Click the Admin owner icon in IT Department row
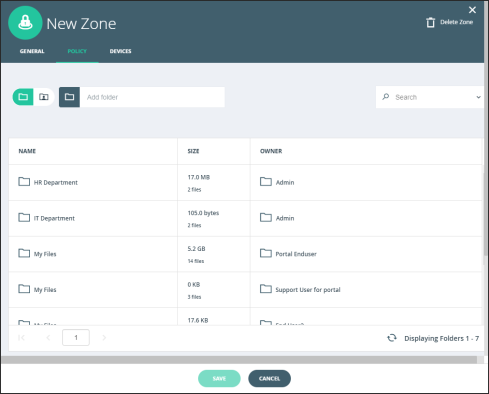The width and height of the screenshot is (489, 394). tap(266, 217)
